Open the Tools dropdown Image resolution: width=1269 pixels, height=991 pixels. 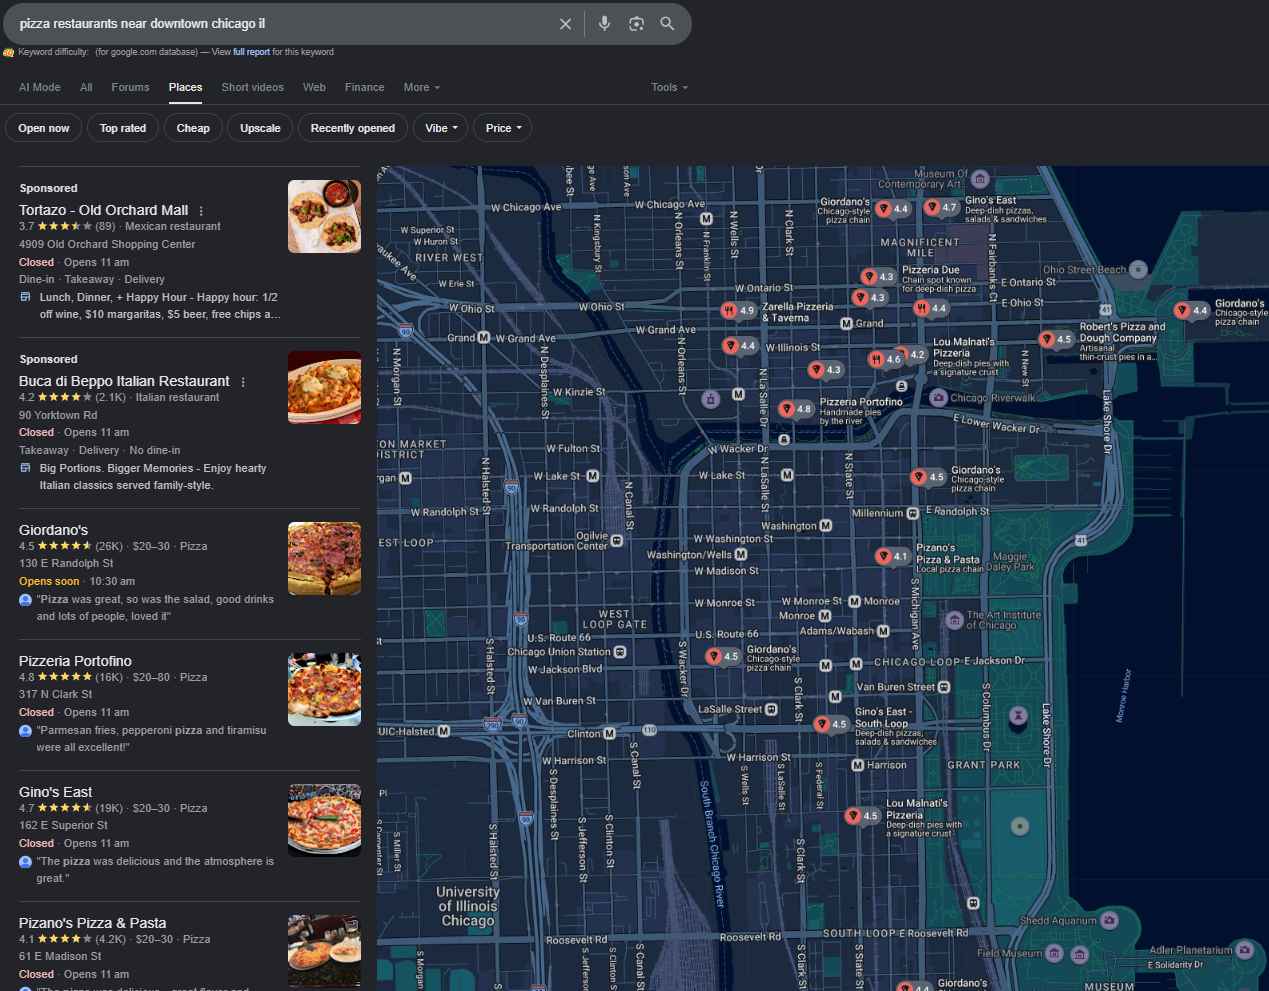pyautogui.click(x=669, y=88)
